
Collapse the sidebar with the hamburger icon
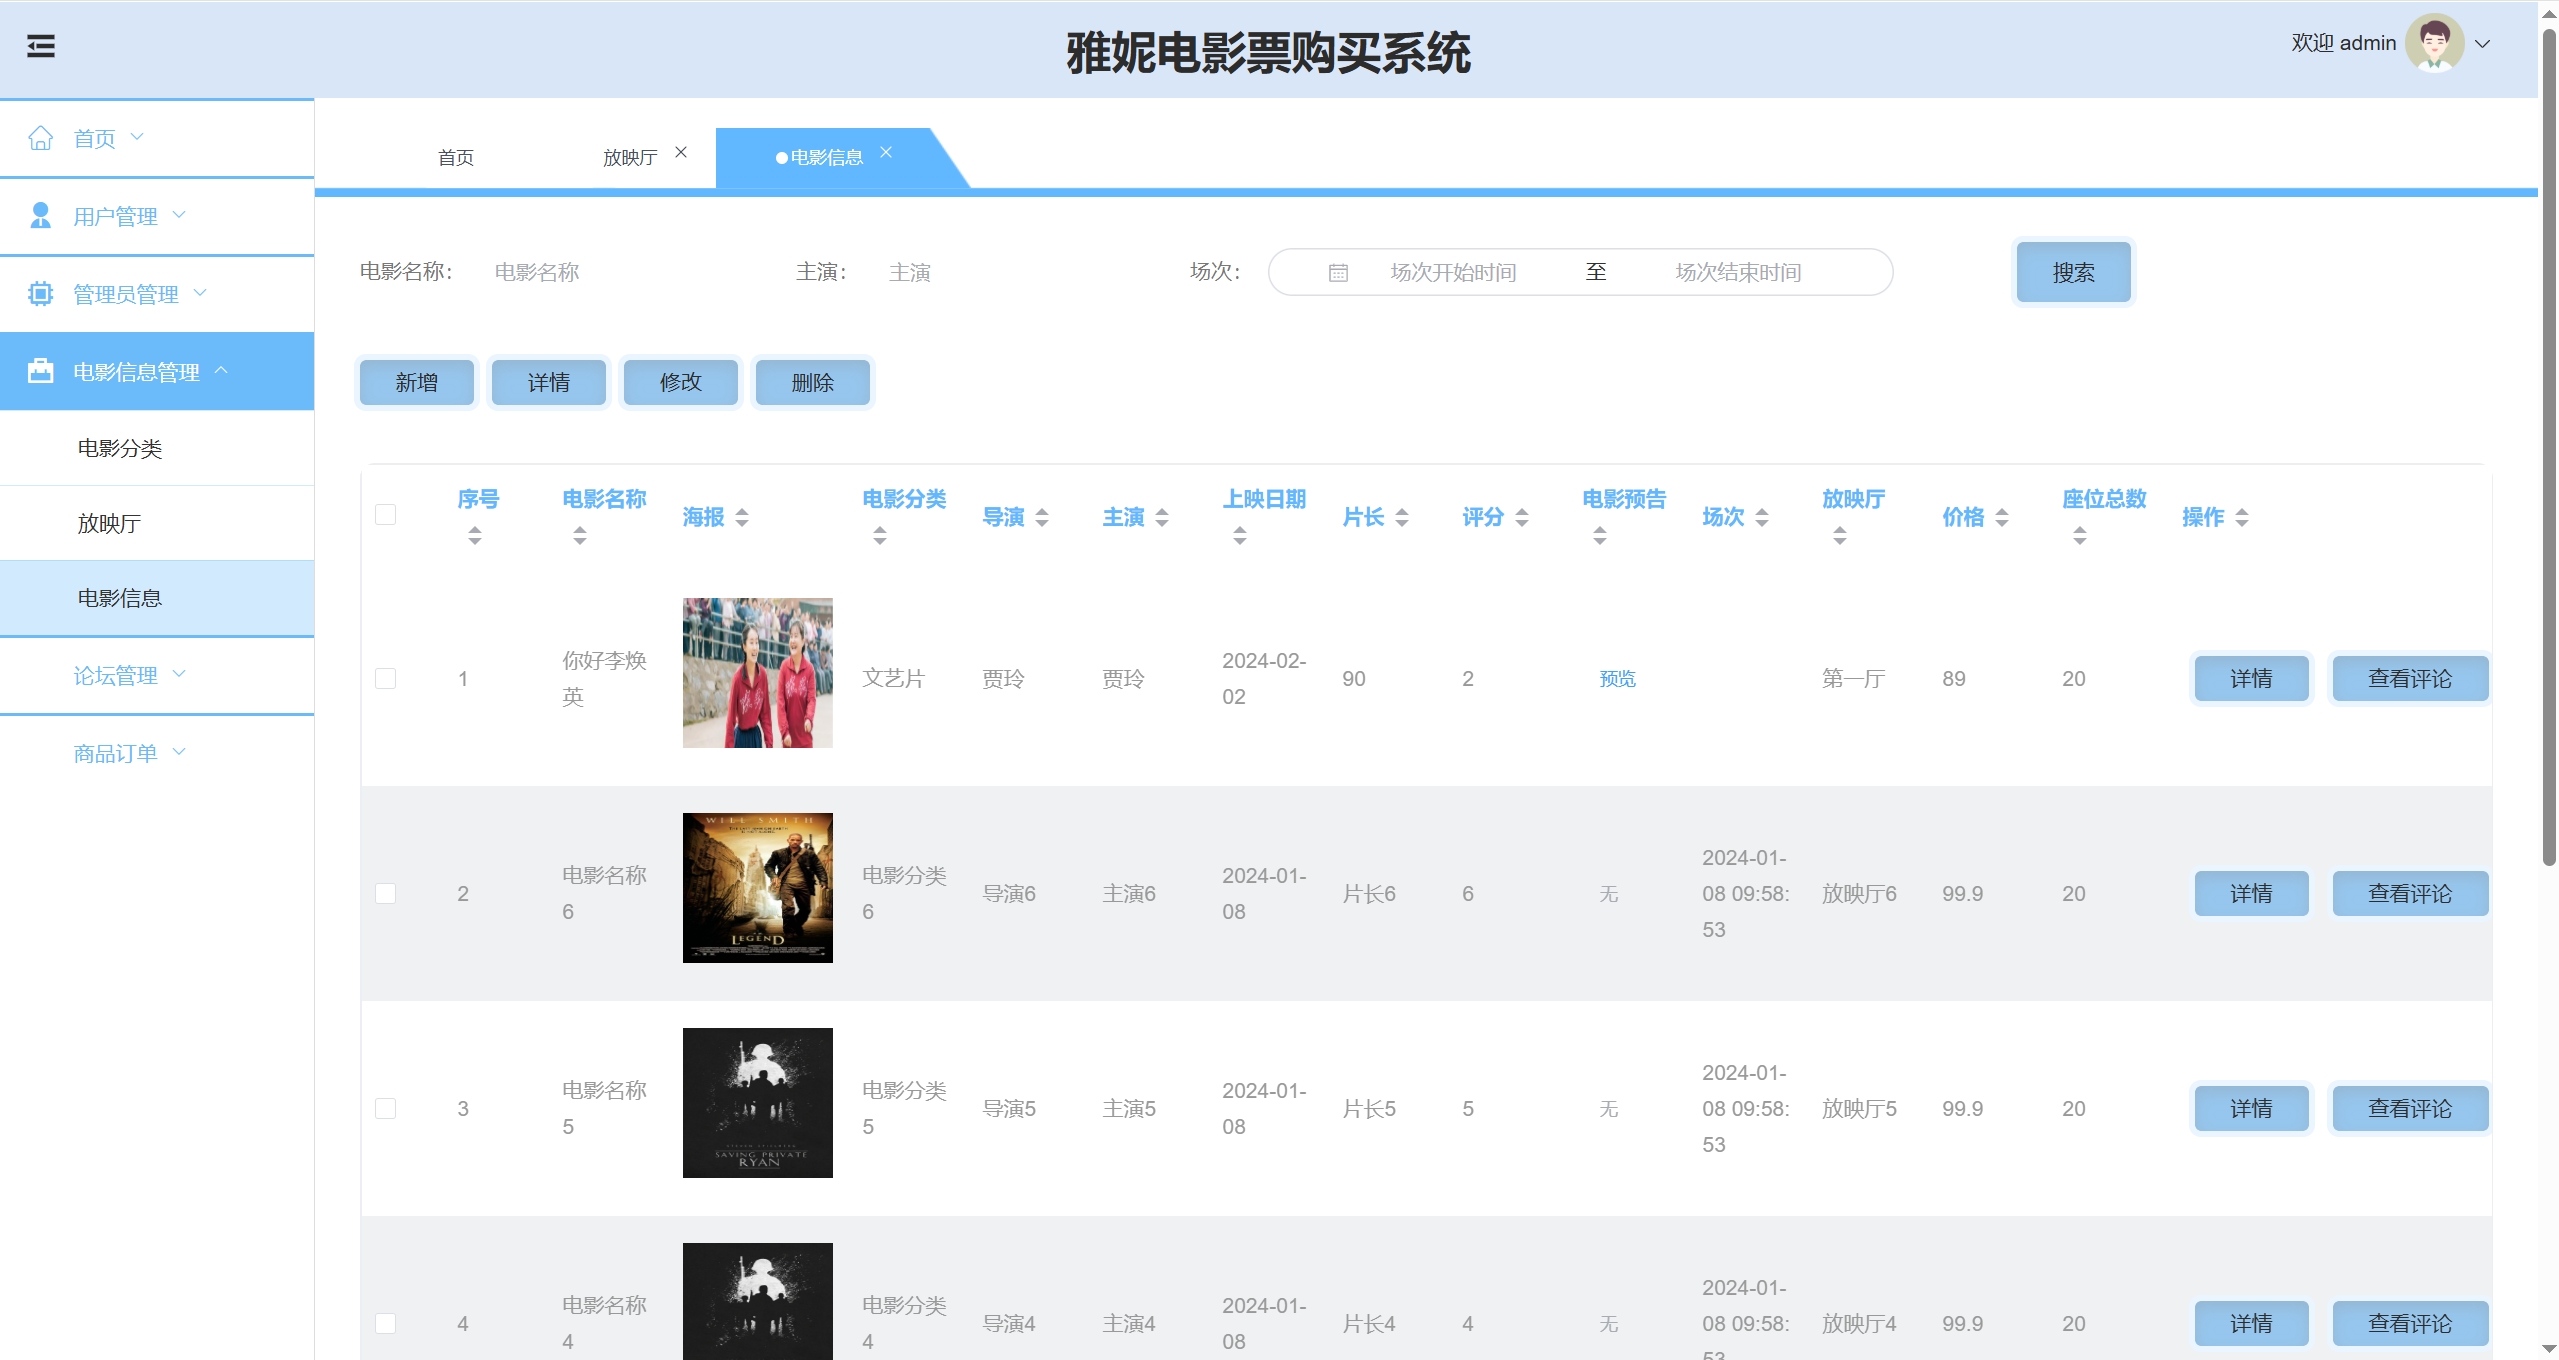coord(41,46)
